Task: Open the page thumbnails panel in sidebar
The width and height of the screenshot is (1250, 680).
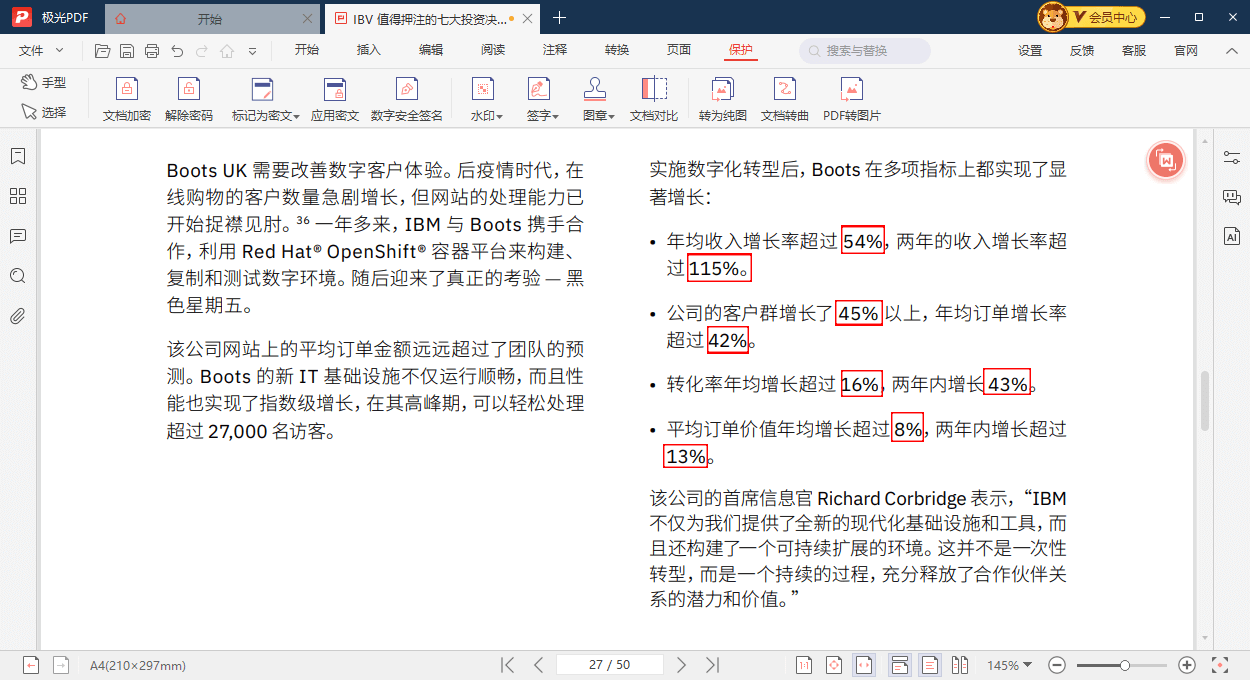Action: [18, 196]
